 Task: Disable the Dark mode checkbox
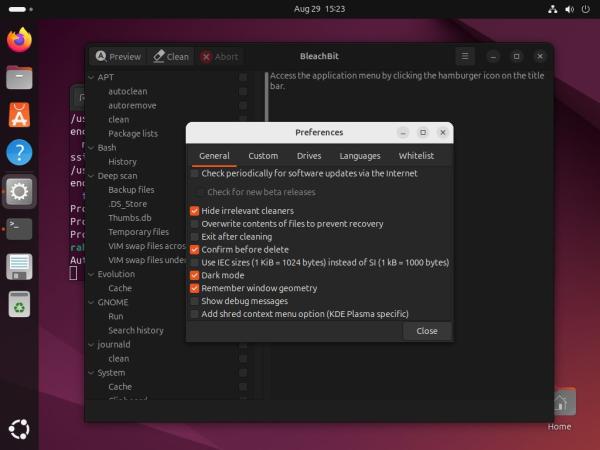point(194,275)
